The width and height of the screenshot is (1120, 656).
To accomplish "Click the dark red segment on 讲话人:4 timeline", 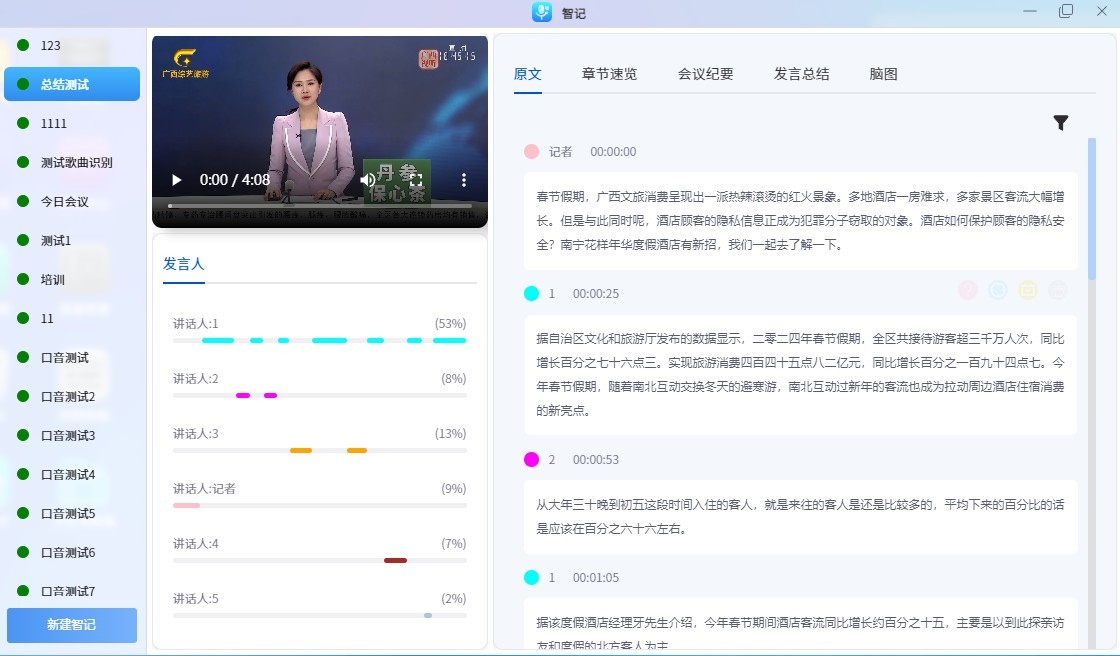I will [x=395, y=560].
